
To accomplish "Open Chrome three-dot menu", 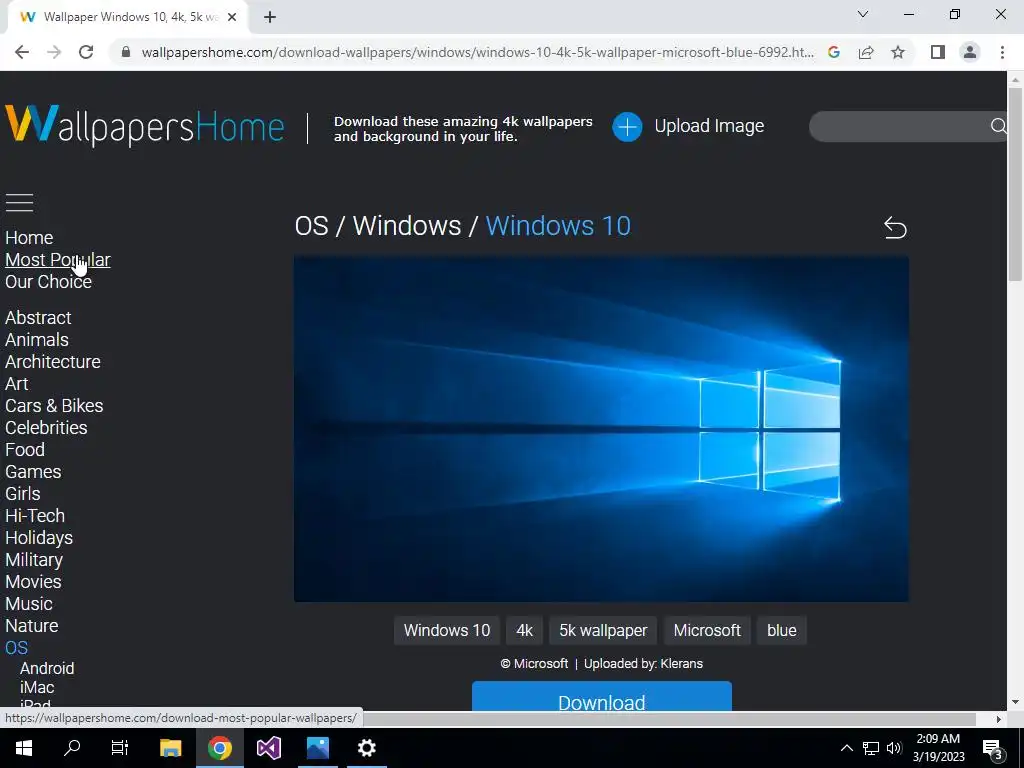I will coord(1002,52).
